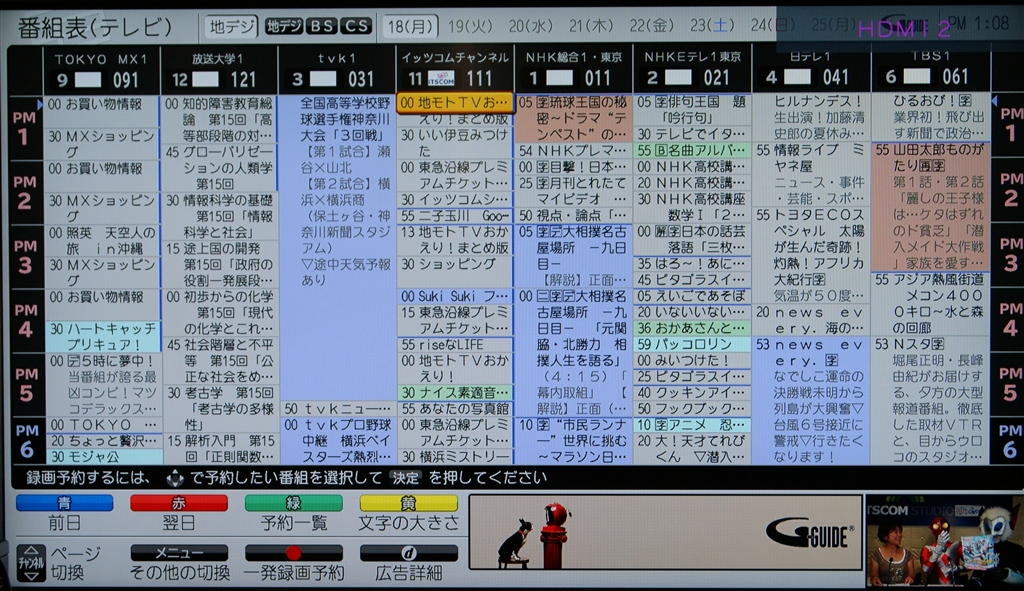Image resolution: width=1024 pixels, height=591 pixels.
Task: Select the 横浜ミストリー program
Action: [455, 456]
